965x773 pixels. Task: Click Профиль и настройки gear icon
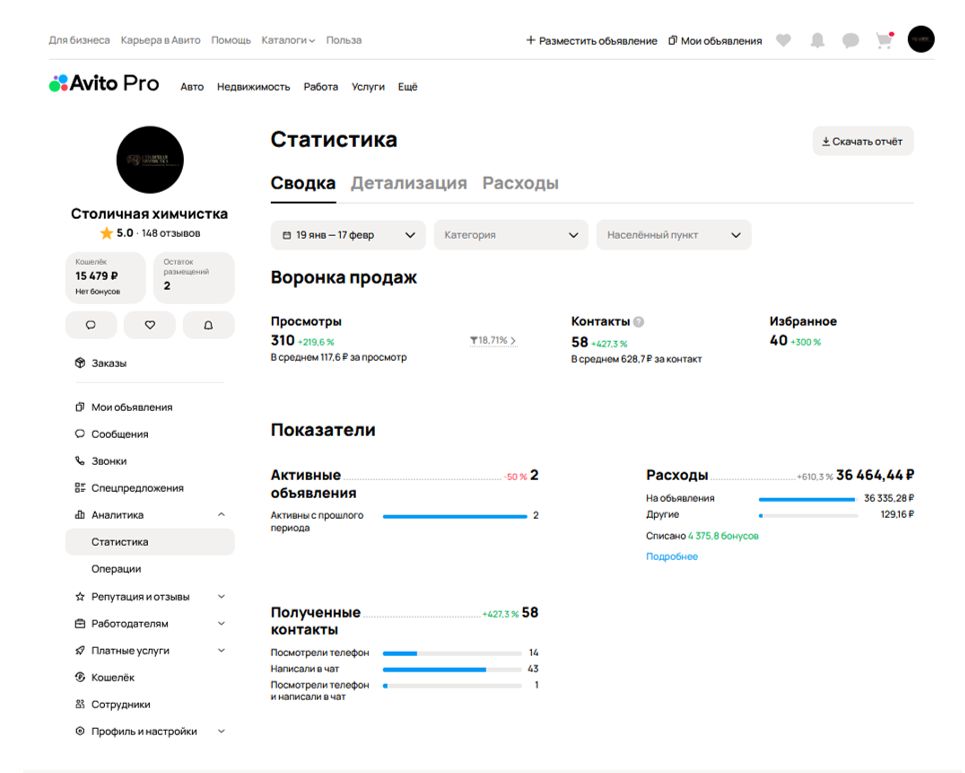80,731
